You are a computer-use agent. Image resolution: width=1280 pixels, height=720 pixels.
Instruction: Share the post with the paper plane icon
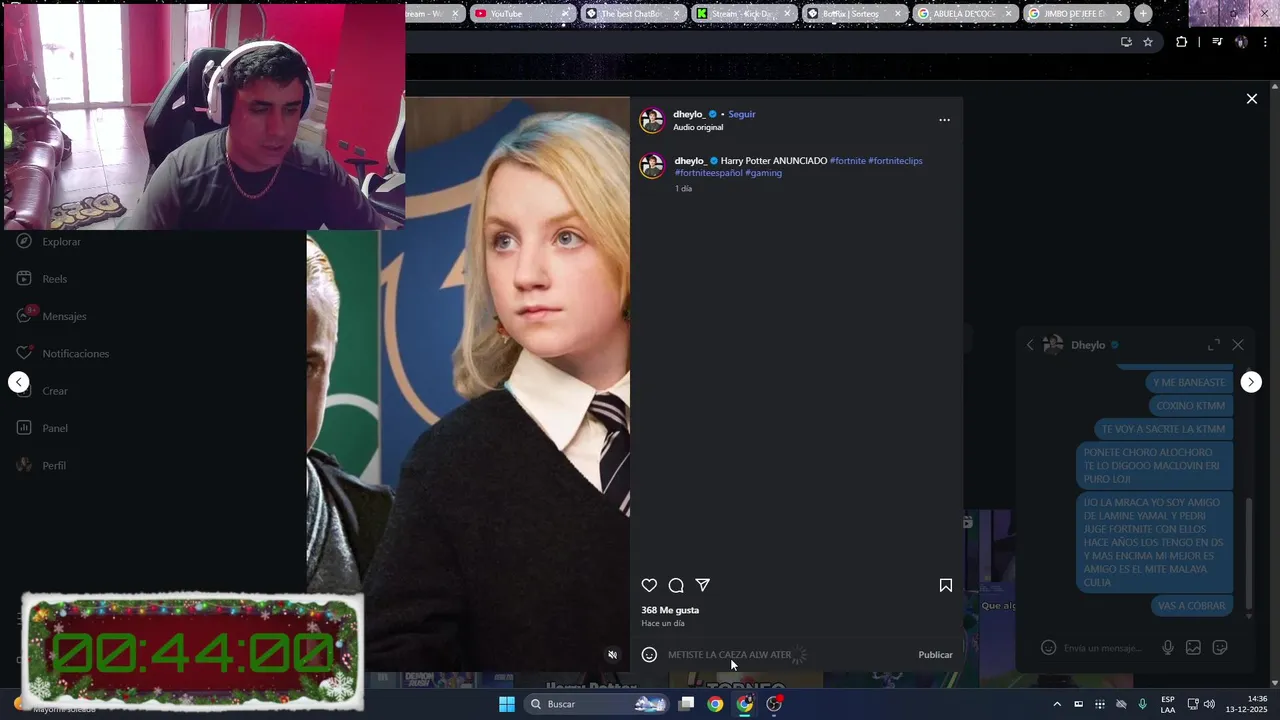(703, 585)
